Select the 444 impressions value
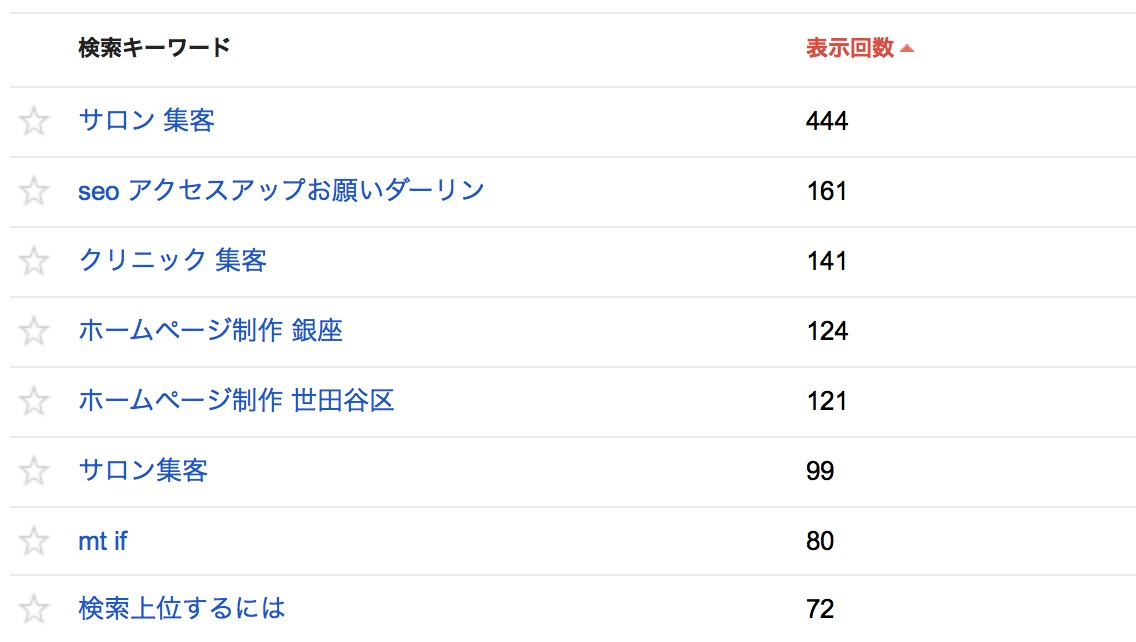 pos(827,121)
